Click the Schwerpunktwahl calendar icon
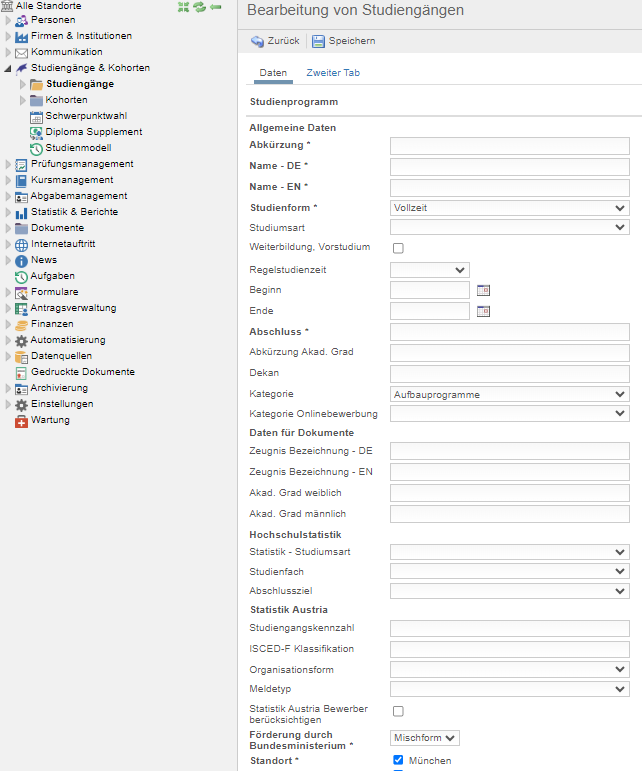The height and width of the screenshot is (771, 642). [x=36, y=117]
